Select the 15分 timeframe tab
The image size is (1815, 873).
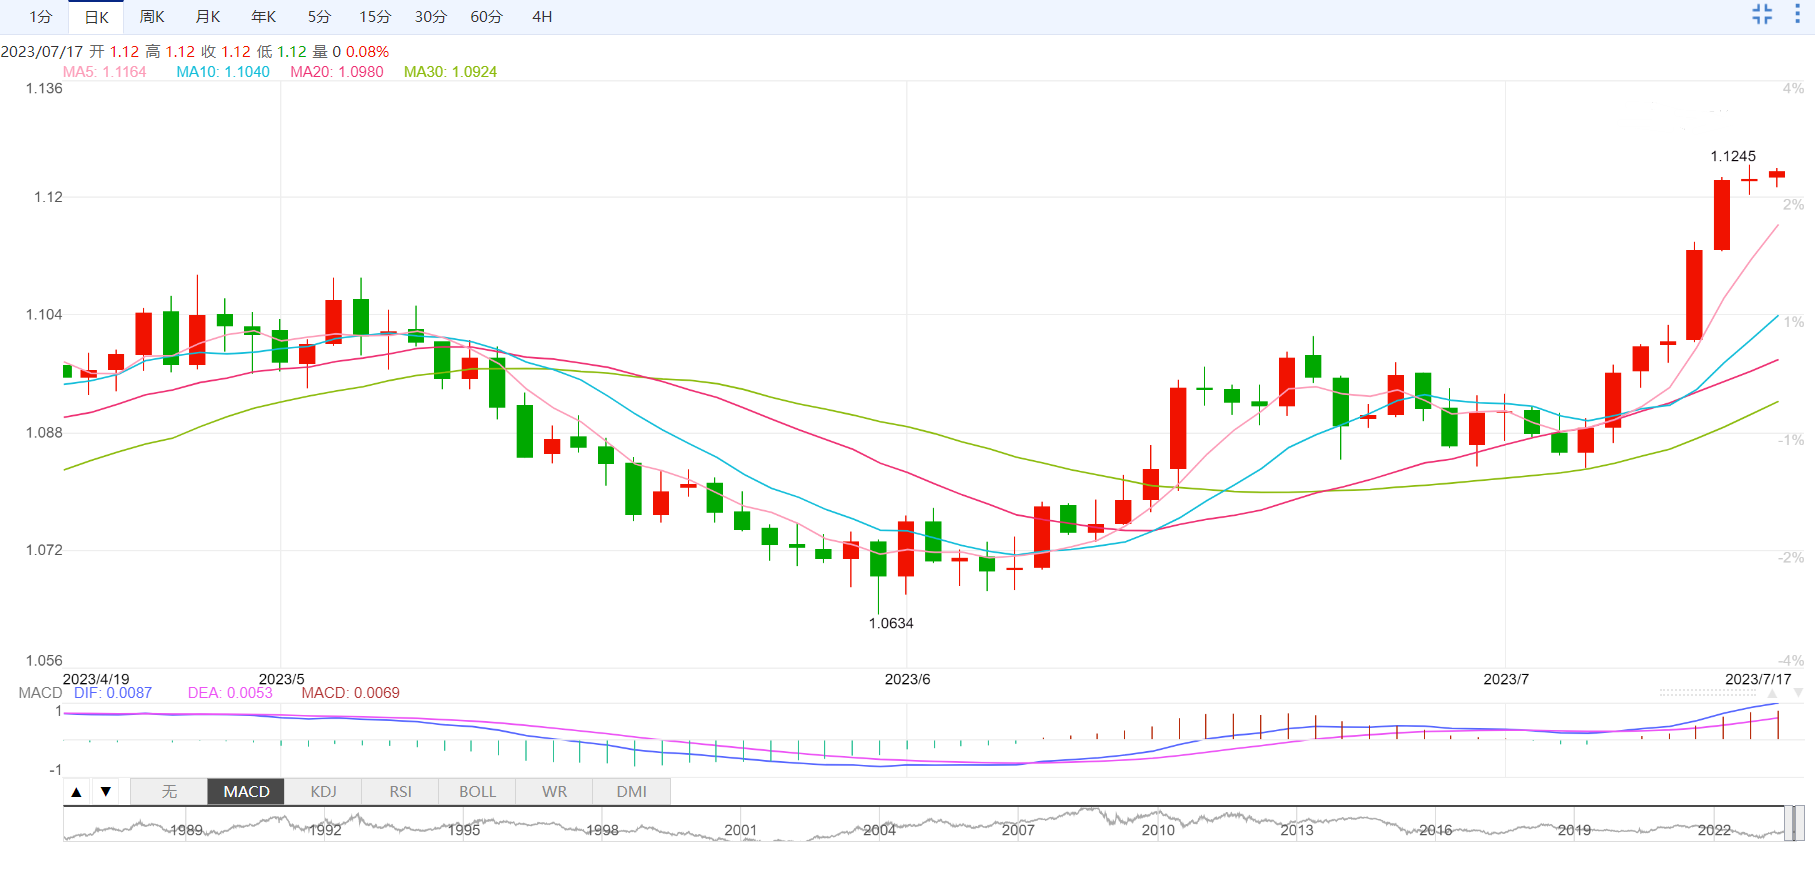(x=375, y=17)
